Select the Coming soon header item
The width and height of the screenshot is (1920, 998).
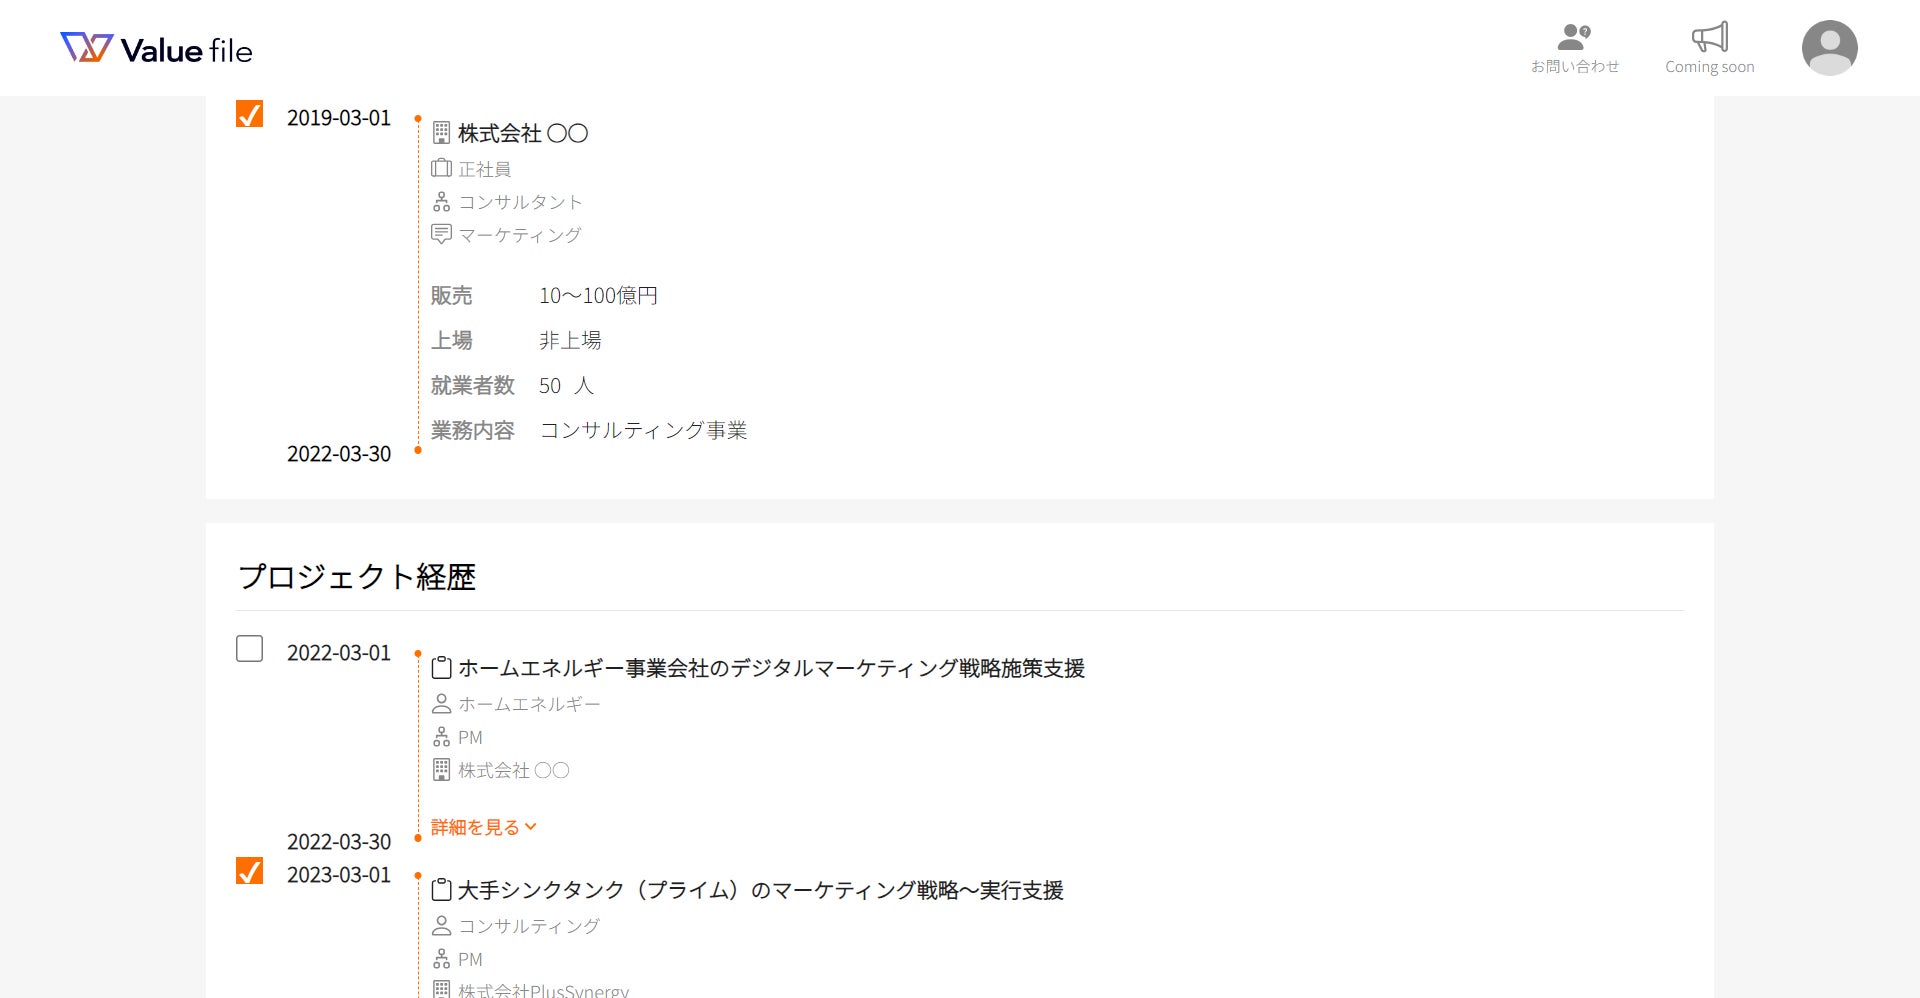[x=1710, y=66]
